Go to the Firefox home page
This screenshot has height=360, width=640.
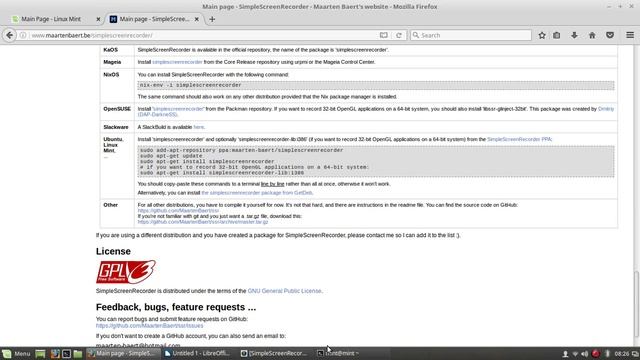(592, 36)
